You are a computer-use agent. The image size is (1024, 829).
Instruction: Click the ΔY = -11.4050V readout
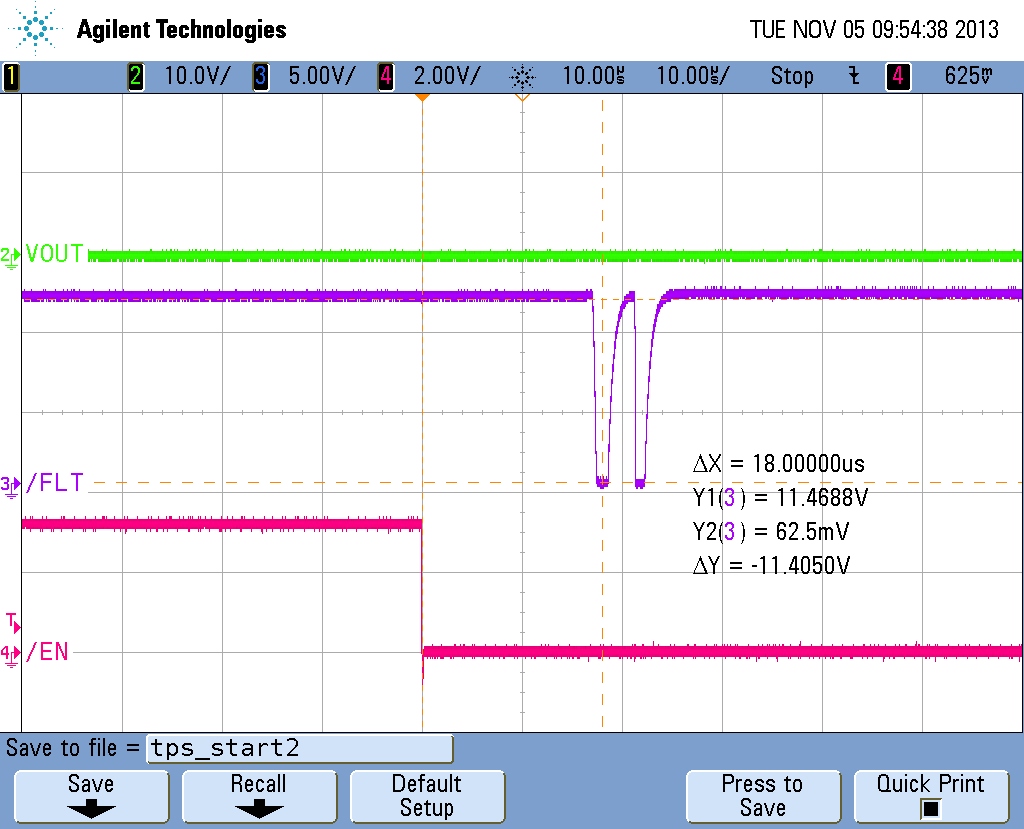click(771, 565)
